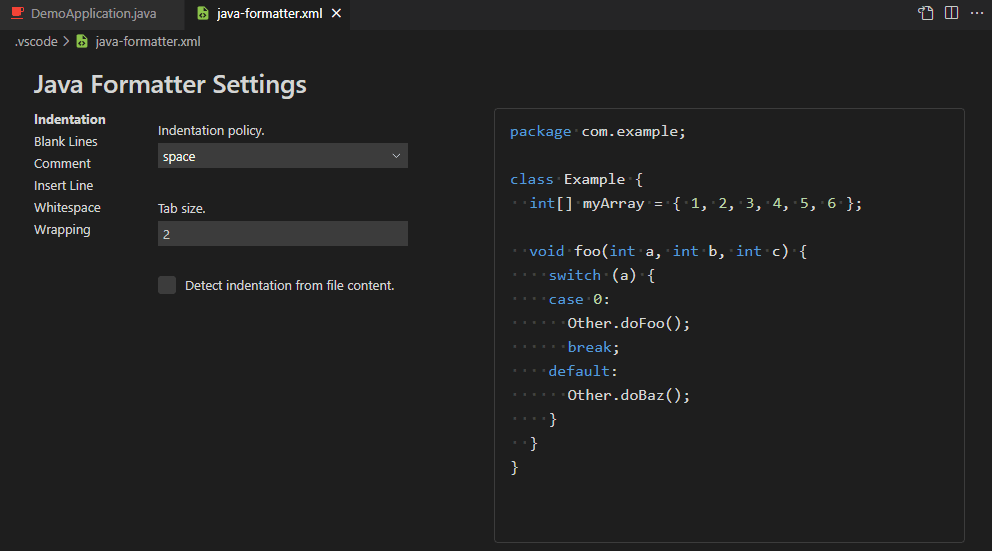Click the 'Tab size.' label

pyautogui.click(x=182, y=209)
